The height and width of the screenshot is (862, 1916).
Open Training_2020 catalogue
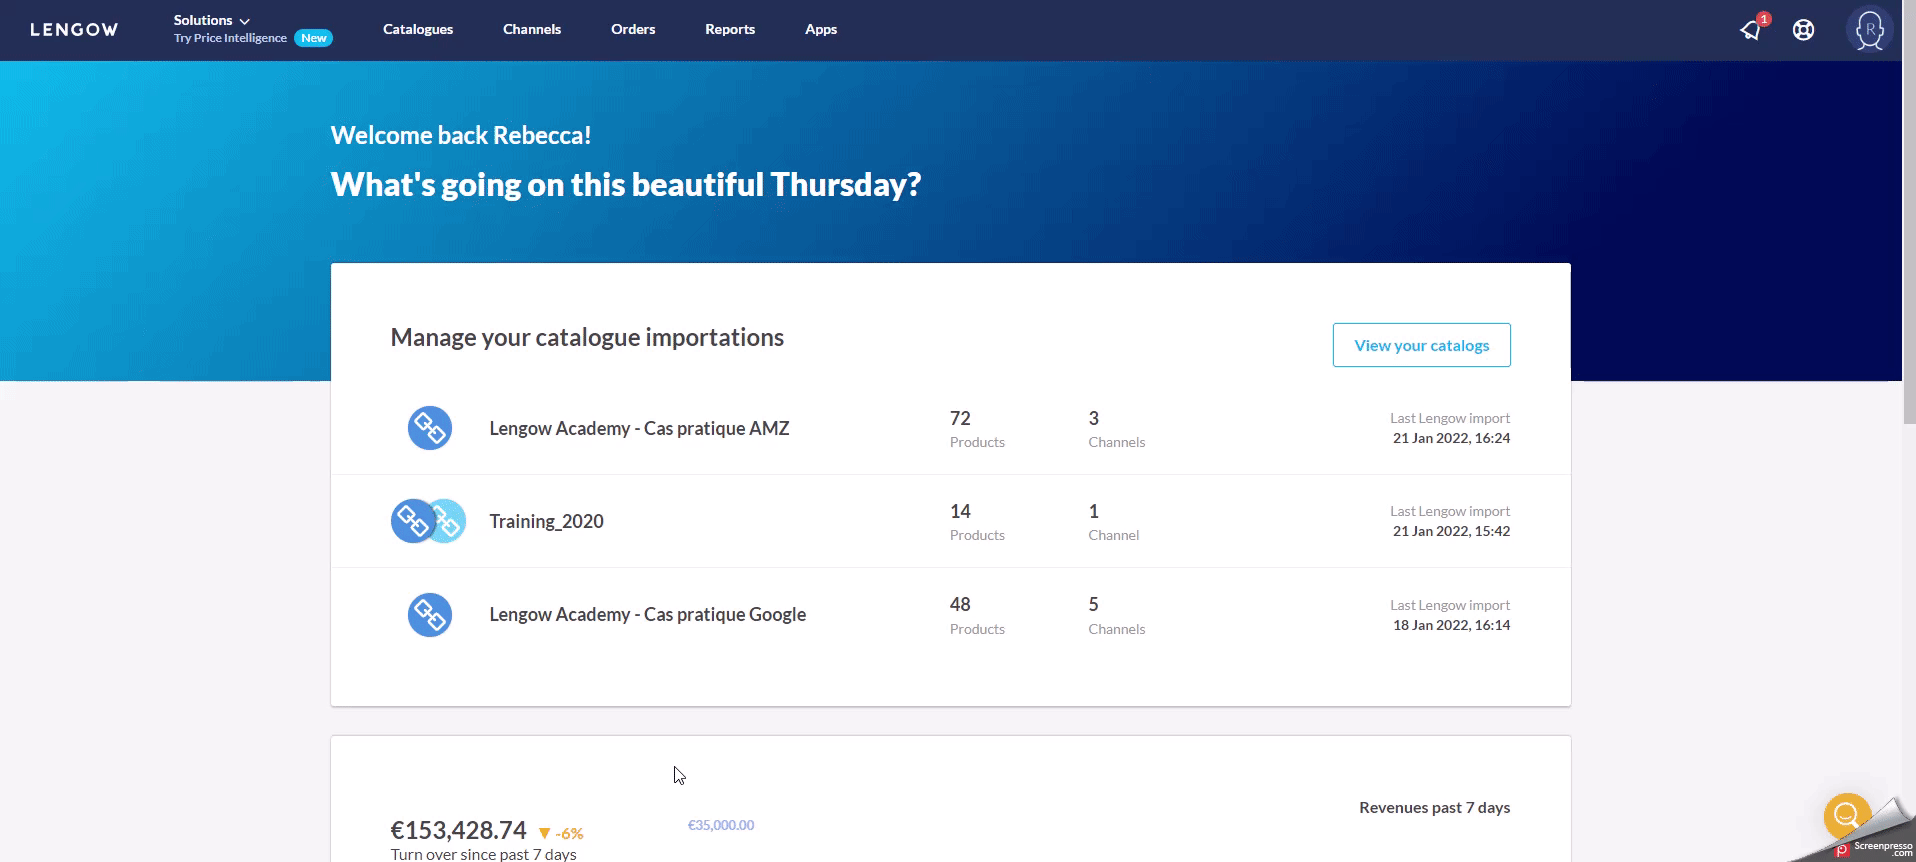[x=546, y=521]
